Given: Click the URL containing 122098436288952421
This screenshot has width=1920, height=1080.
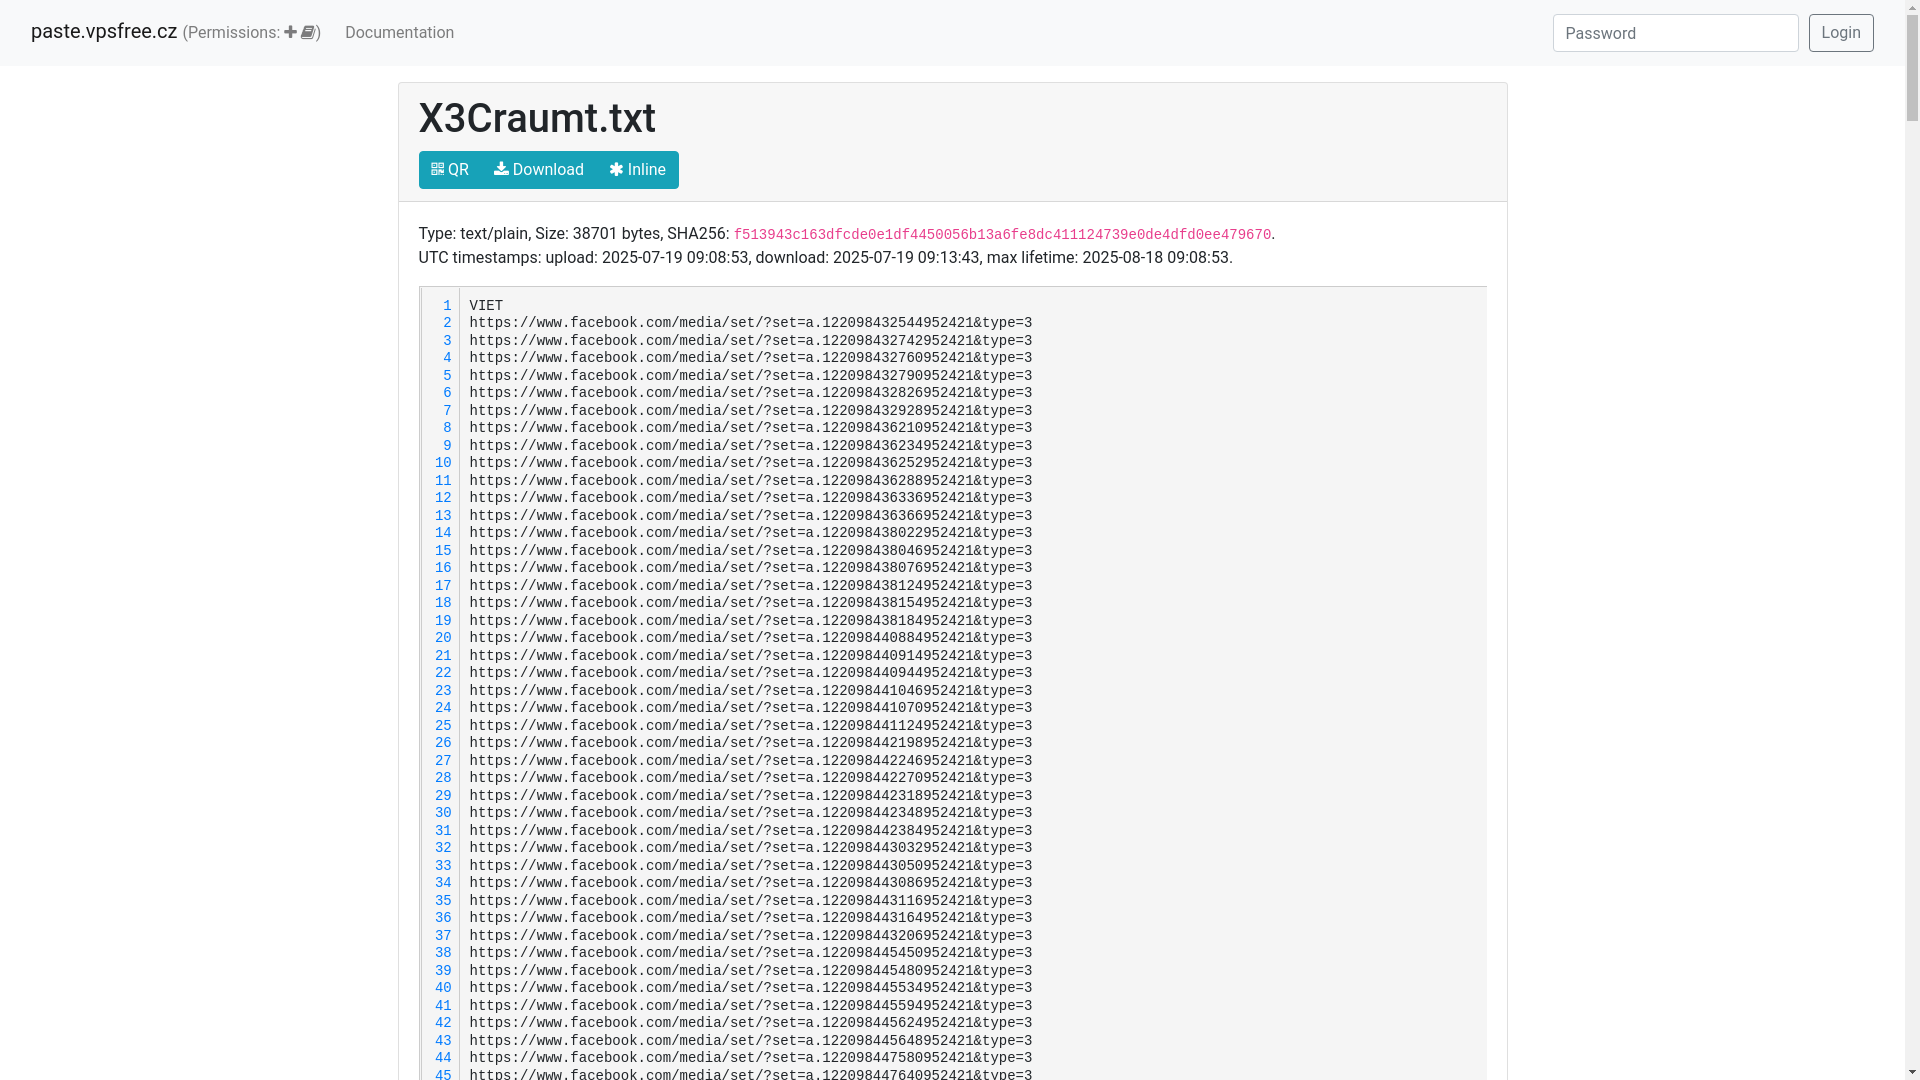Looking at the screenshot, I should point(751,481).
